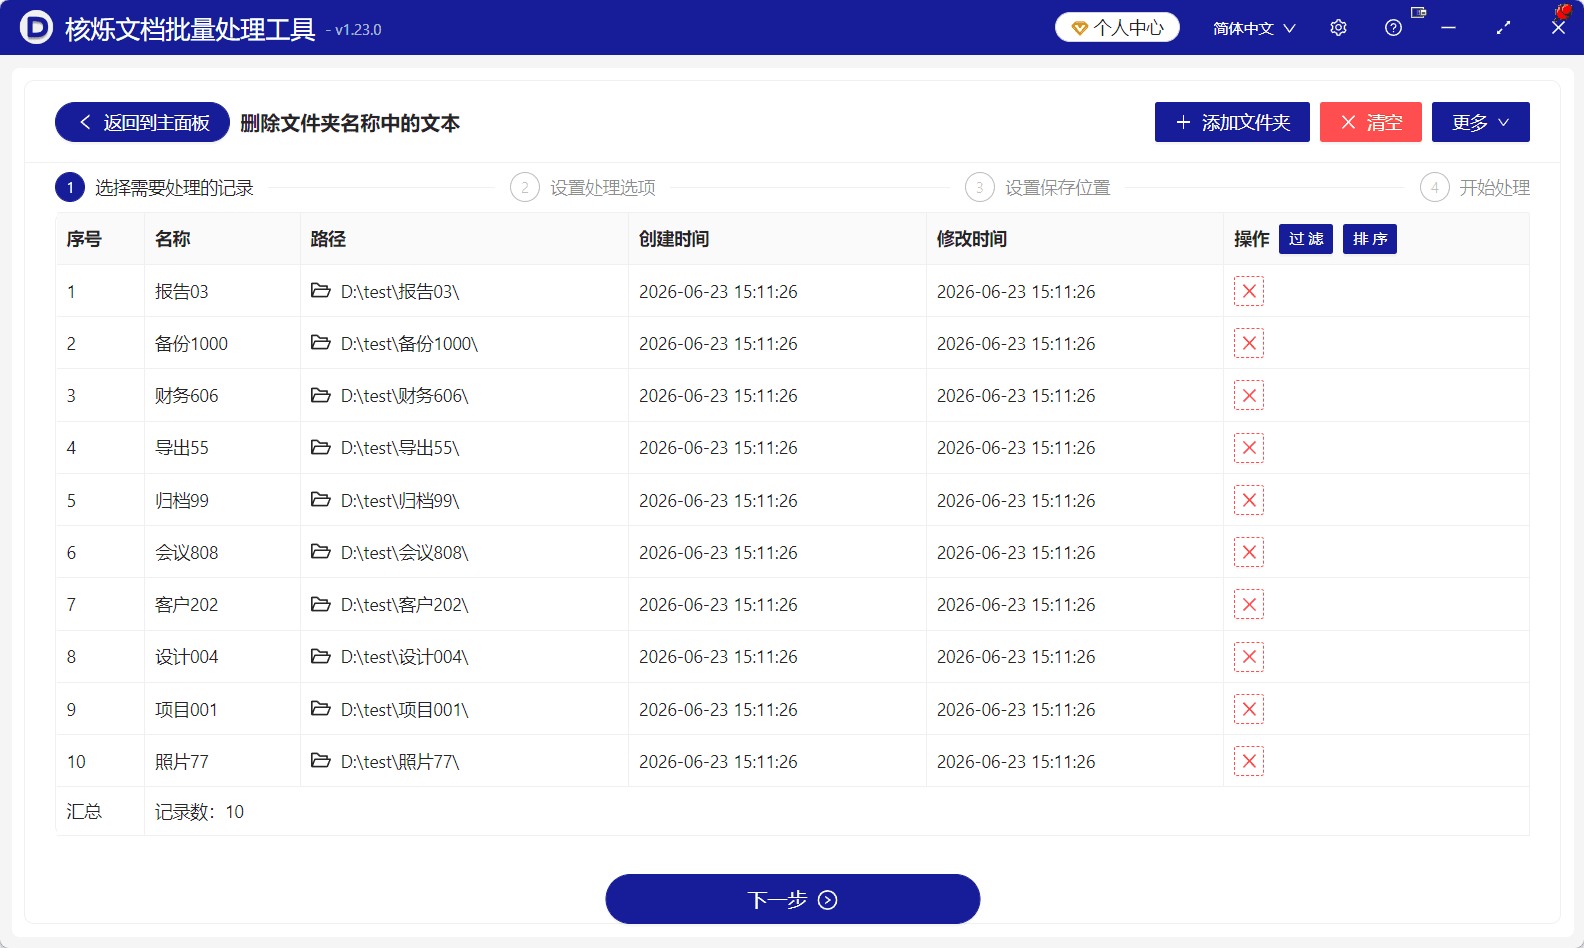Click the 排序 sort button
This screenshot has width=1584, height=948.
click(x=1370, y=239)
